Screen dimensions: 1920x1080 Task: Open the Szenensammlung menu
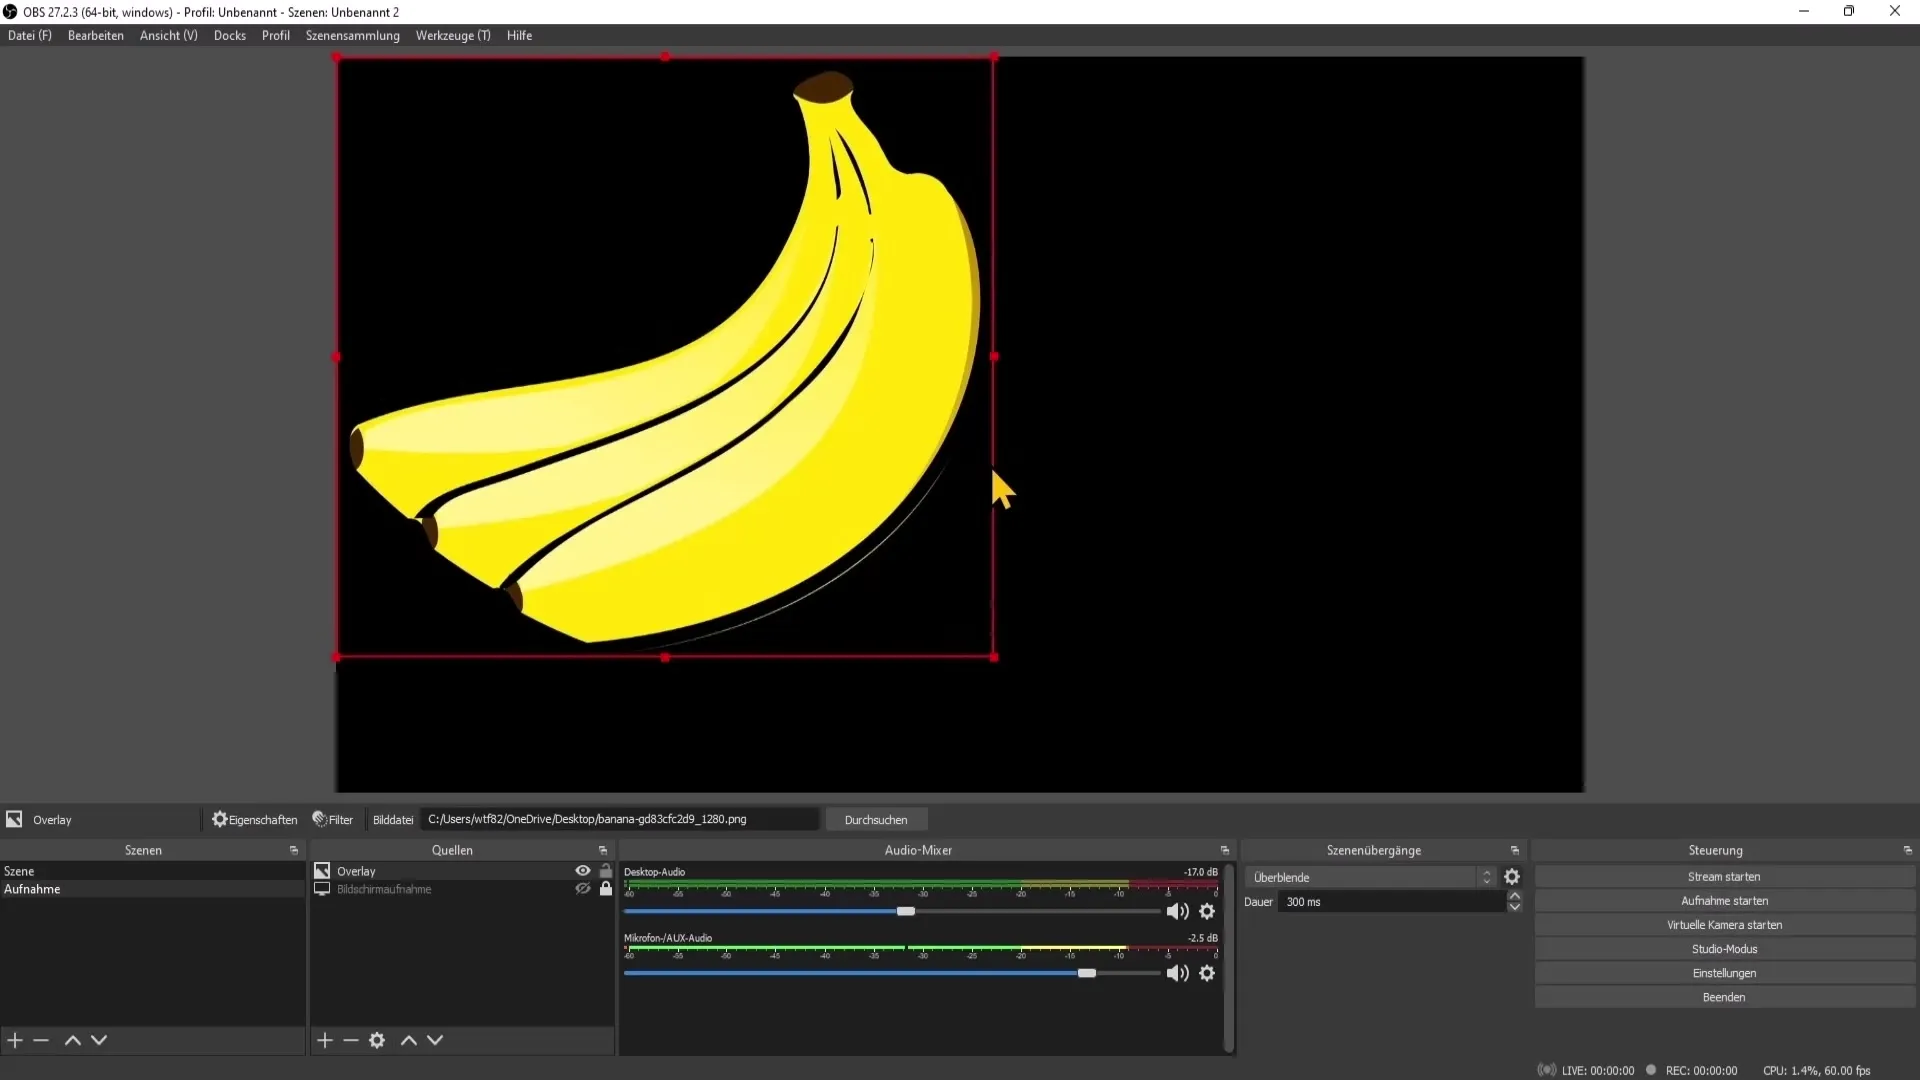353,35
